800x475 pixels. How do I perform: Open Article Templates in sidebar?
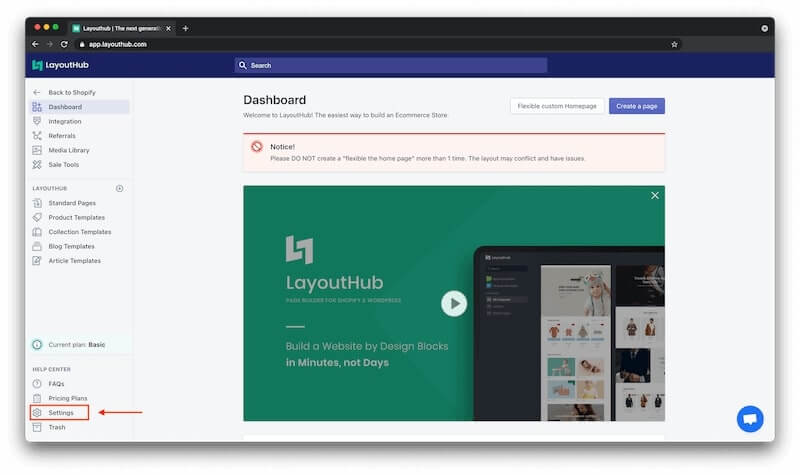pos(74,260)
